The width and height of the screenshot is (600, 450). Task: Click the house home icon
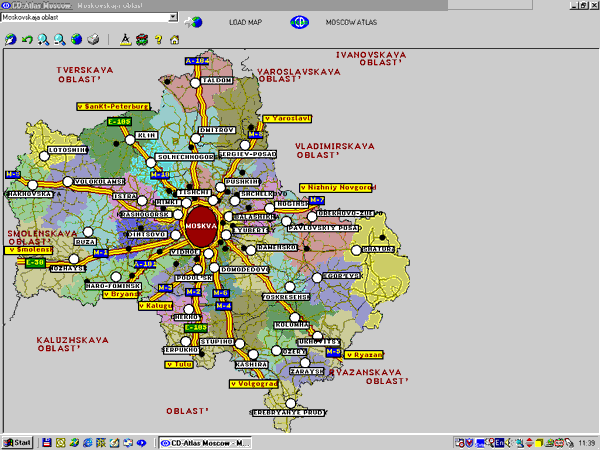174,40
